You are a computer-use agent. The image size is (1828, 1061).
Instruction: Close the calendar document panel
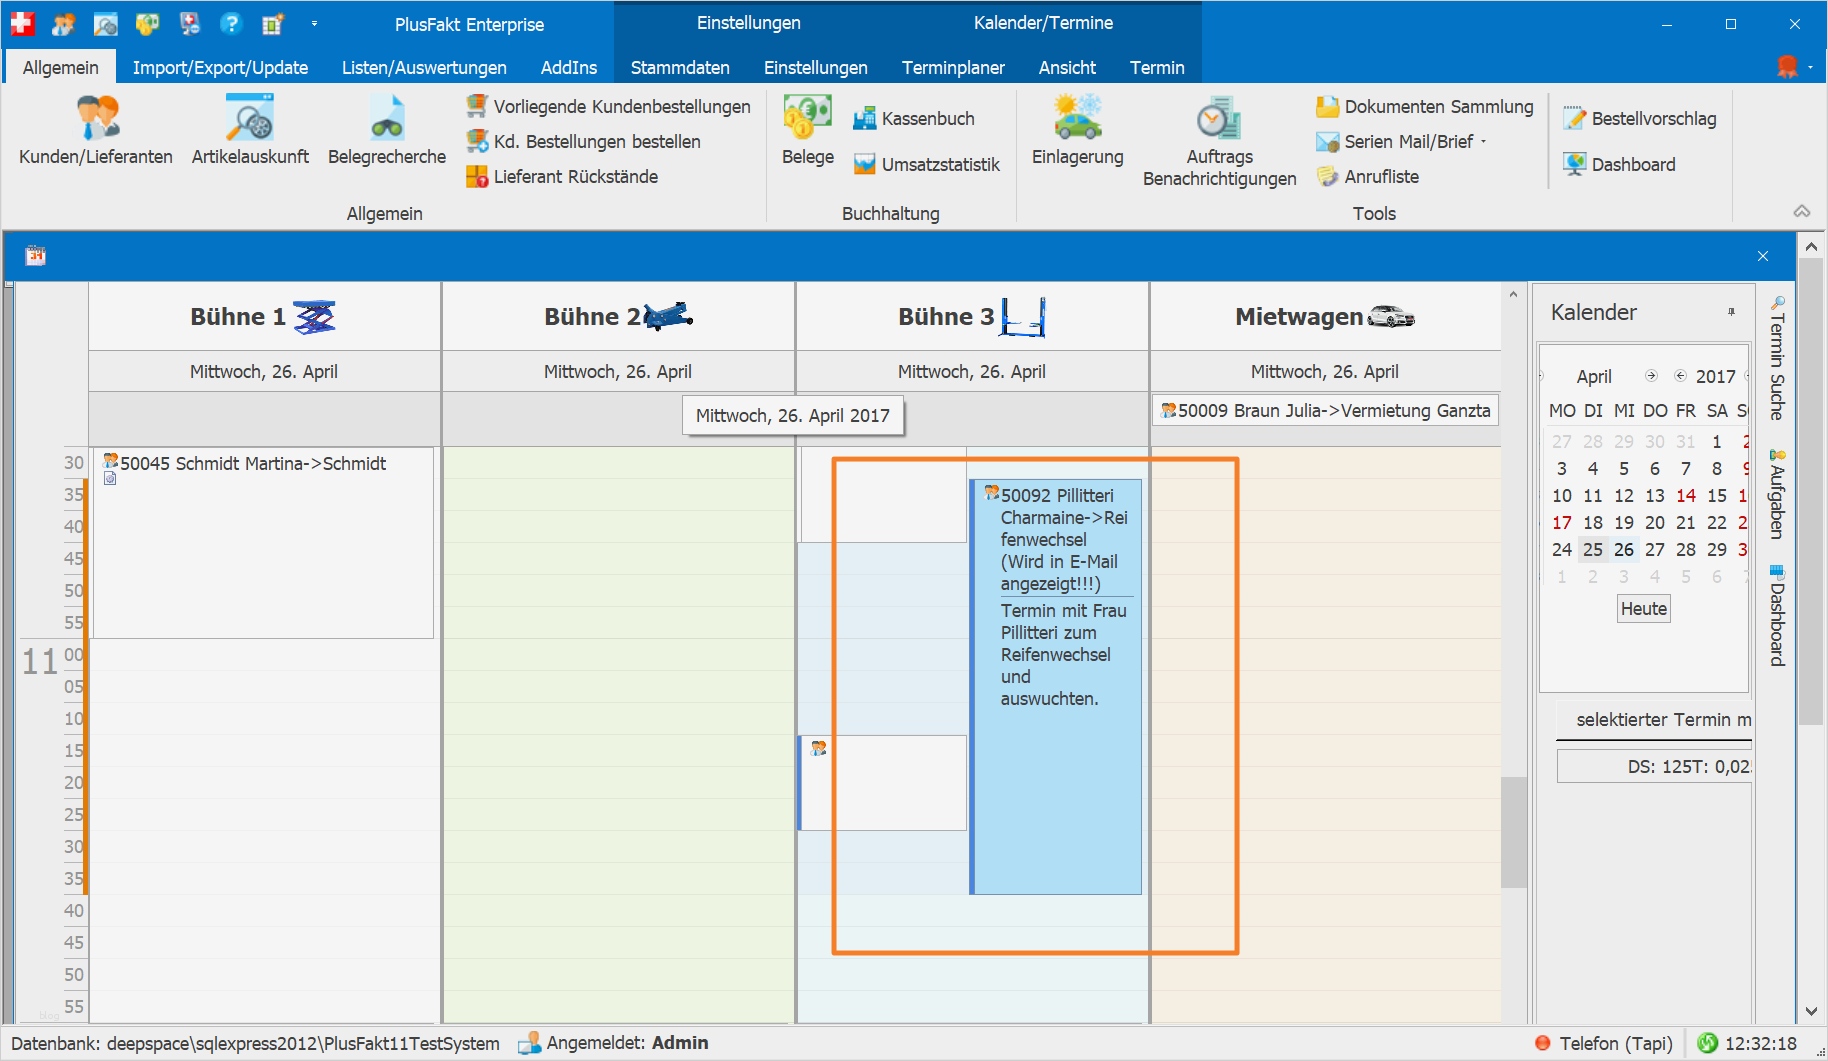coord(1763,256)
